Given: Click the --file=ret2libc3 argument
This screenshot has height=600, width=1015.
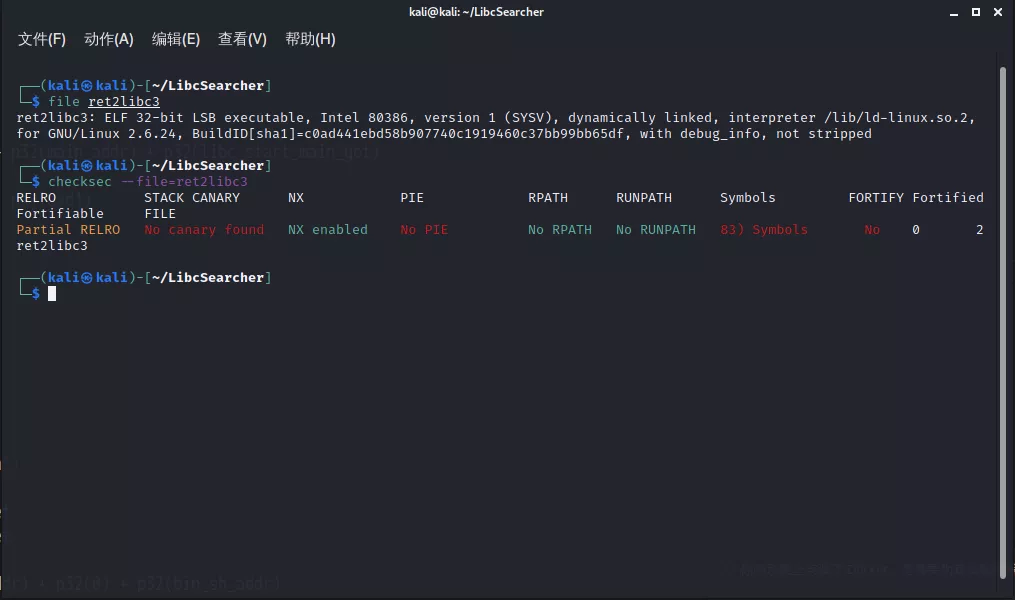Looking at the screenshot, I should 184,182.
